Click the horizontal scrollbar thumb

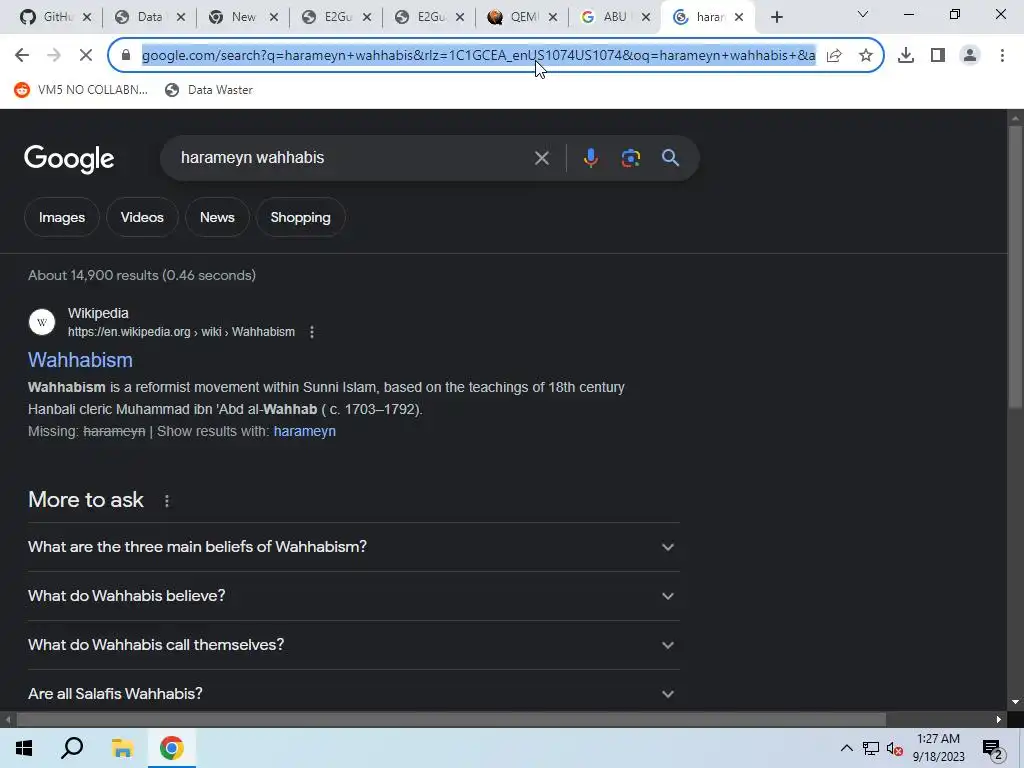[451, 720]
